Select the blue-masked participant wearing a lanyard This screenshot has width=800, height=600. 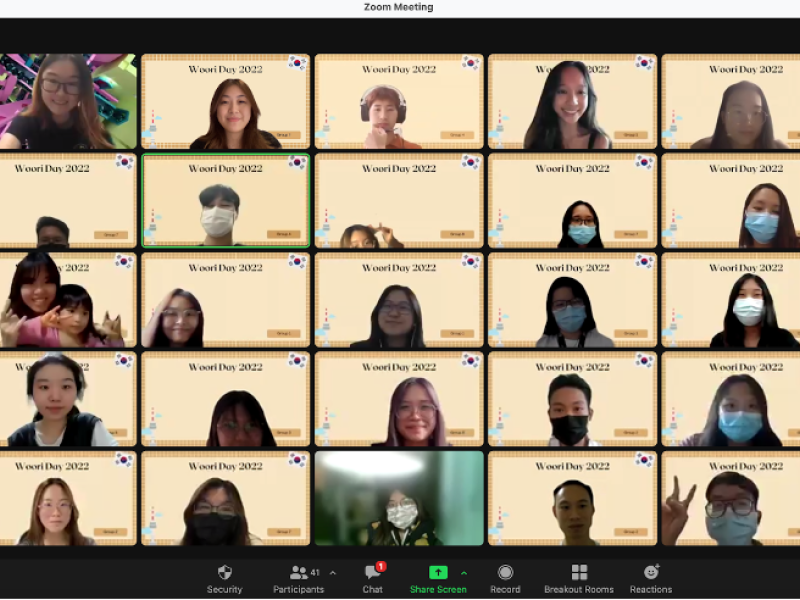coord(572,300)
